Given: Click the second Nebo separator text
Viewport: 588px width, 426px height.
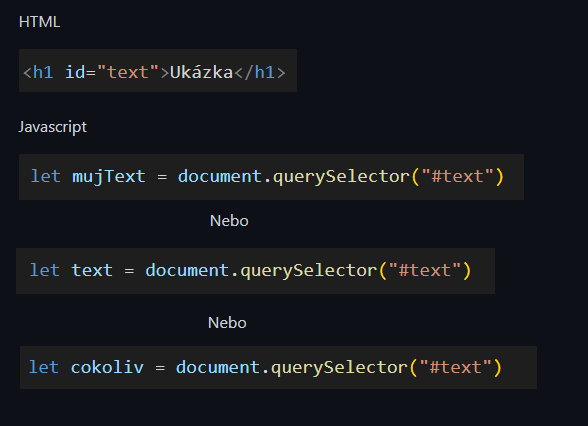Looking at the screenshot, I should point(227,322).
